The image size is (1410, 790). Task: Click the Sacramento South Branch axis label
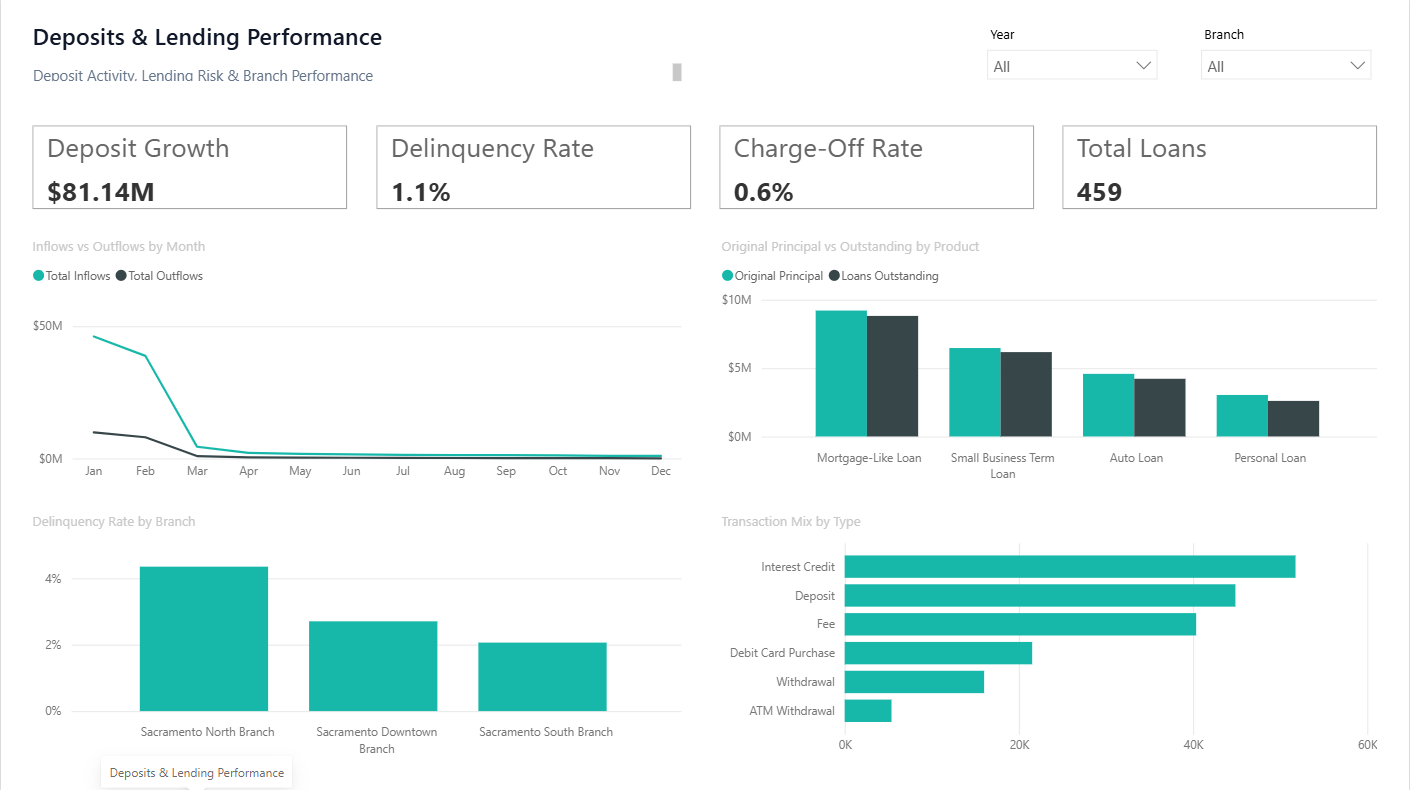click(x=546, y=732)
